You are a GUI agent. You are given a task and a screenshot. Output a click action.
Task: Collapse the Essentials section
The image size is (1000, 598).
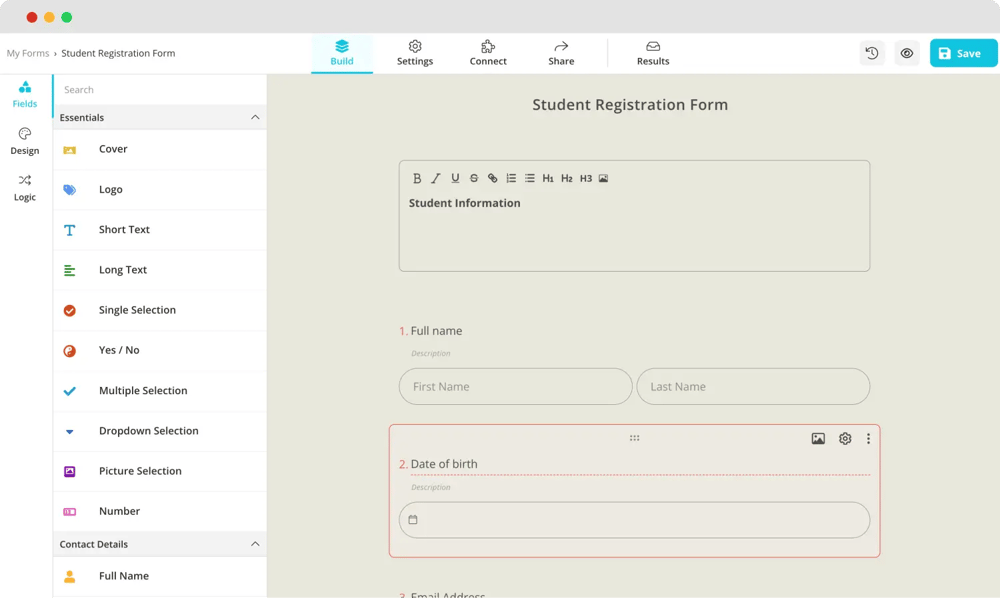[x=255, y=118]
